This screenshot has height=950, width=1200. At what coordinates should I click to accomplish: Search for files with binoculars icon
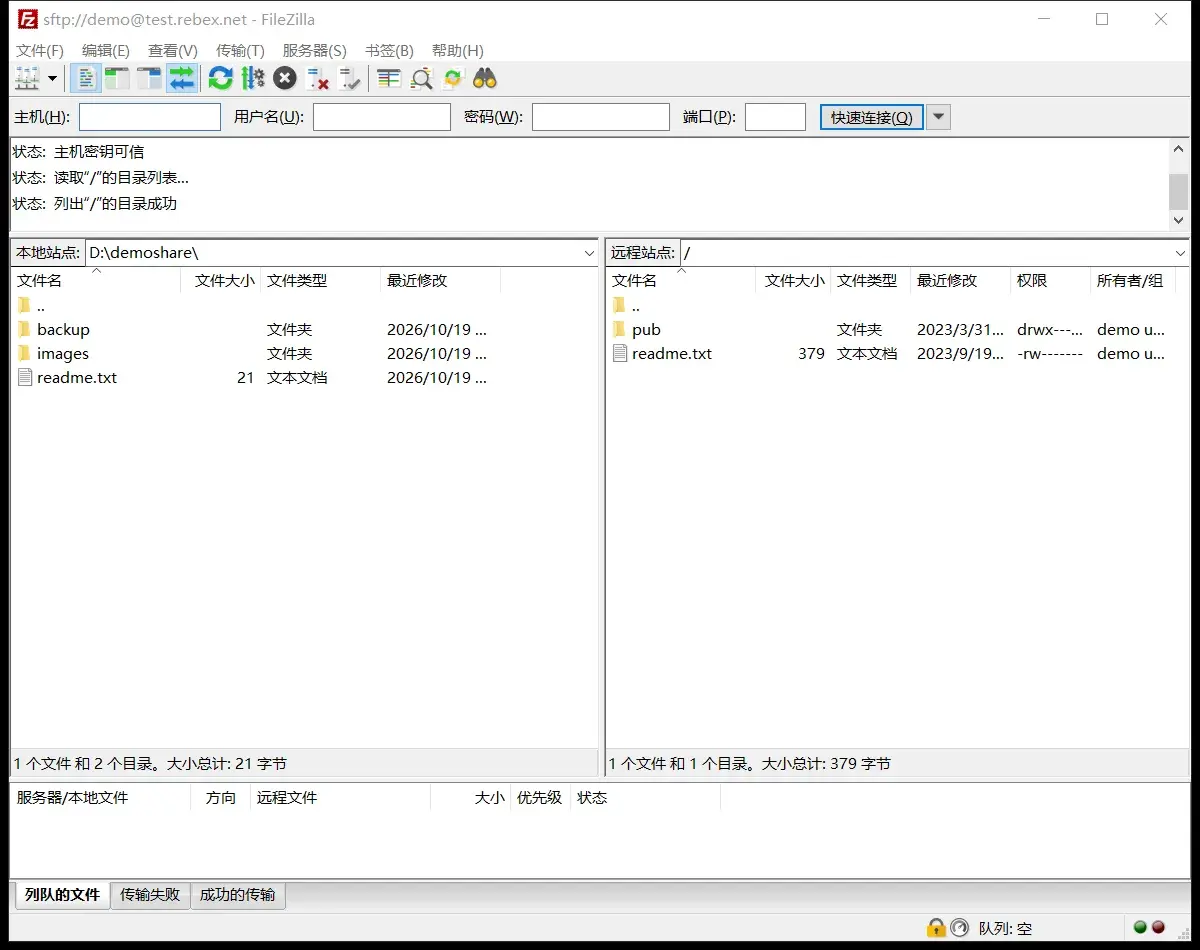(x=485, y=78)
